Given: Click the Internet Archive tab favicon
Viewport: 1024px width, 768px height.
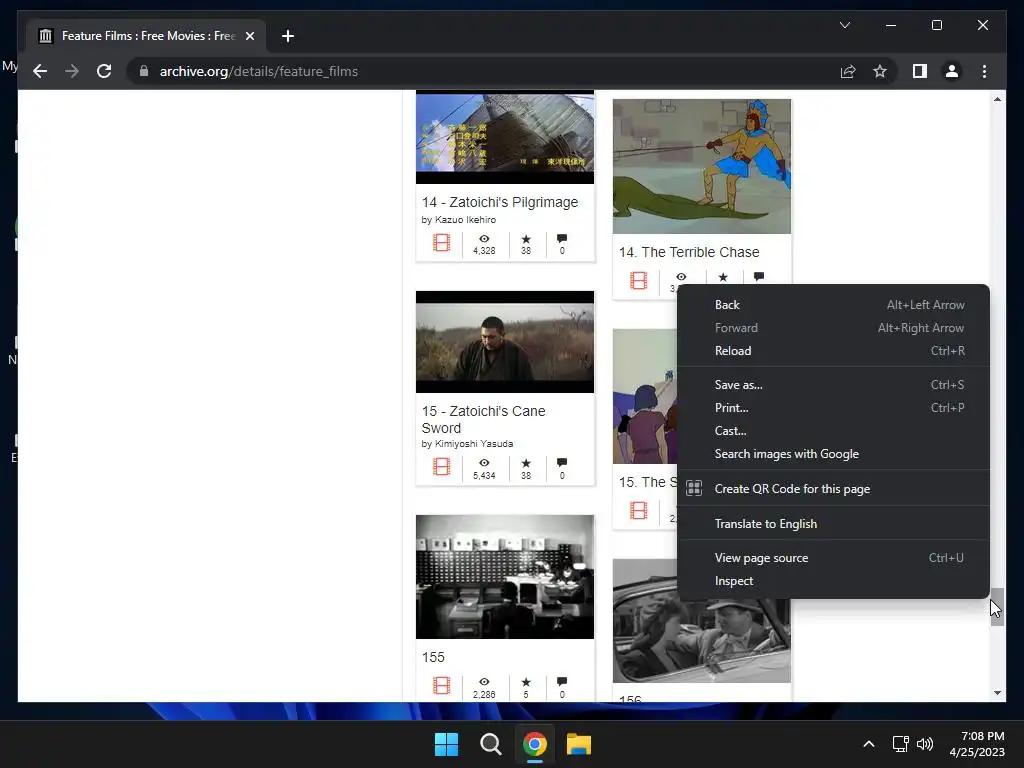Looking at the screenshot, I should [45, 36].
